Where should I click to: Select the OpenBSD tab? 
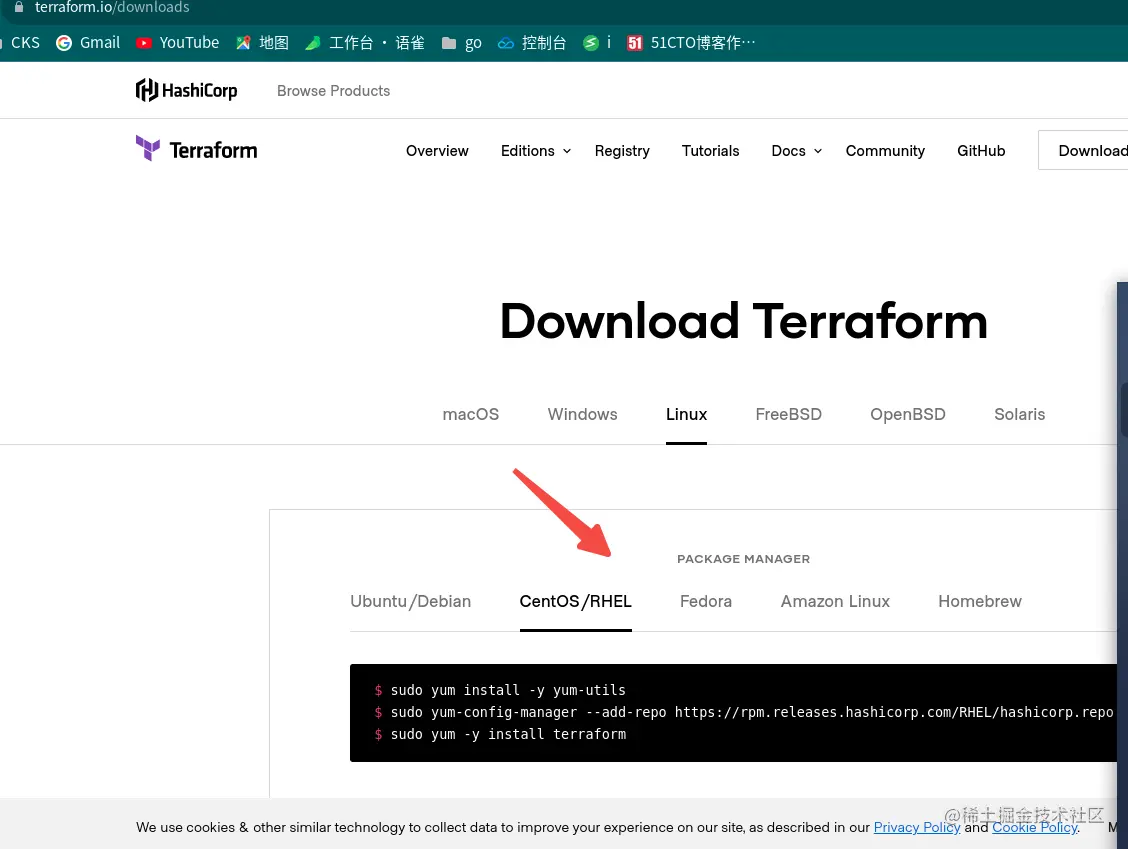(x=907, y=414)
